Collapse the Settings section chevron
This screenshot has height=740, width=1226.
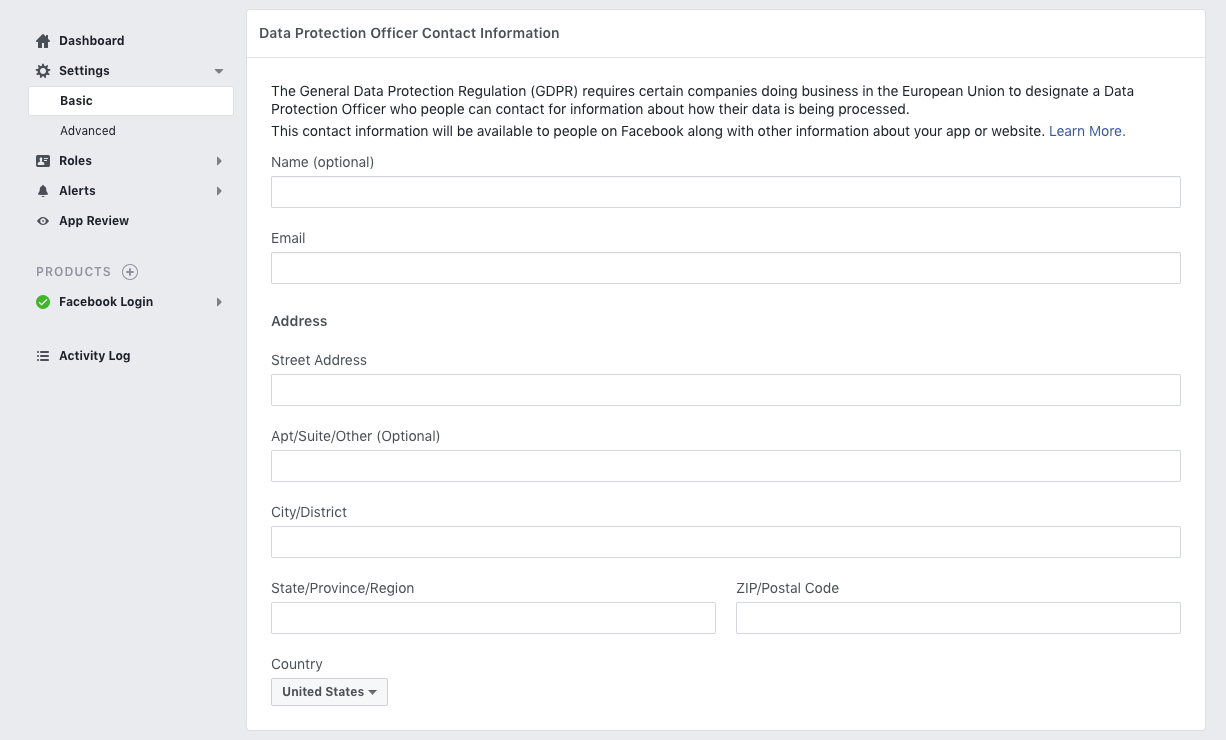[x=219, y=70]
